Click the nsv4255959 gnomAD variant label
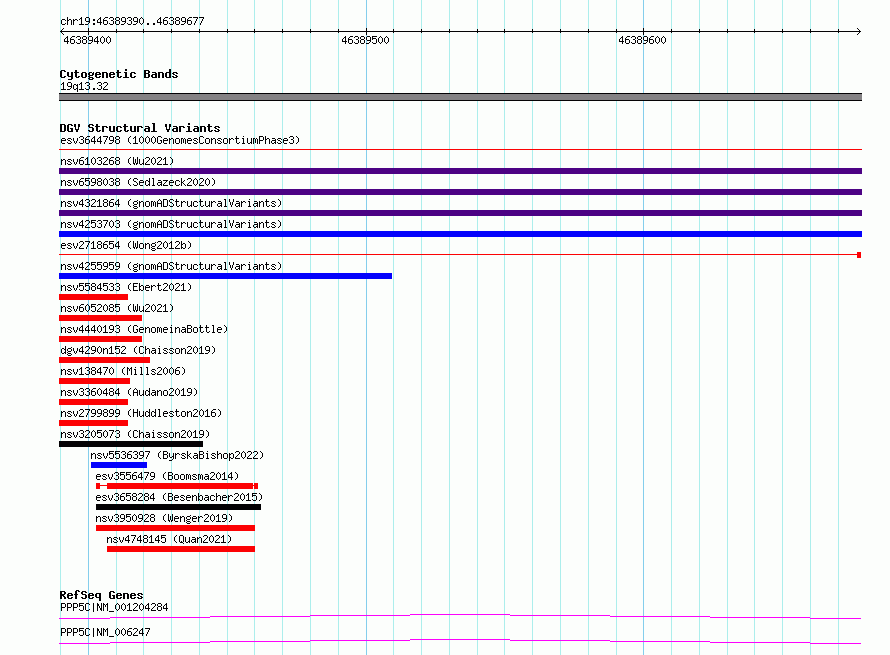This screenshot has height=655, width=890. pyautogui.click(x=171, y=266)
